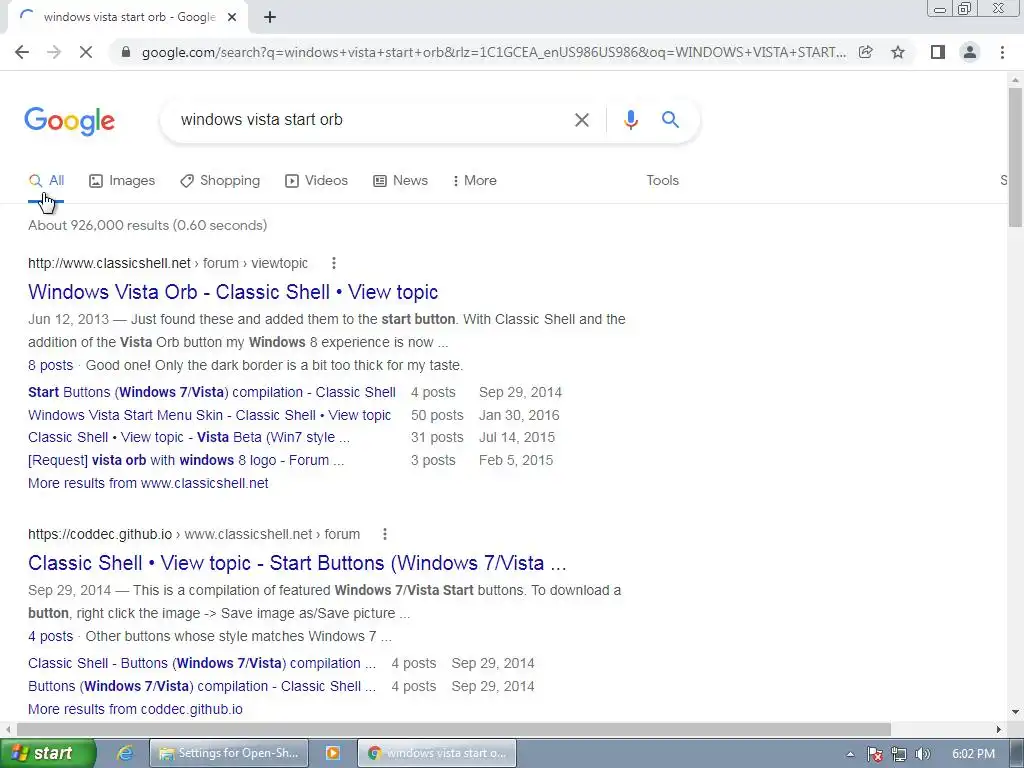Submit search with magnifier icon
Screen dimensions: 1024x768
pos(670,120)
